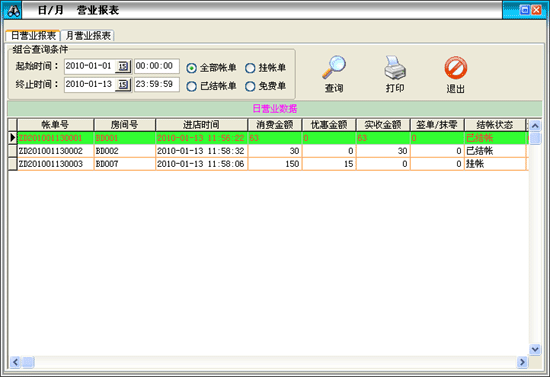Click the horizontal scroll left arrow
Viewport: 550px width, 377px height.
tap(15, 362)
